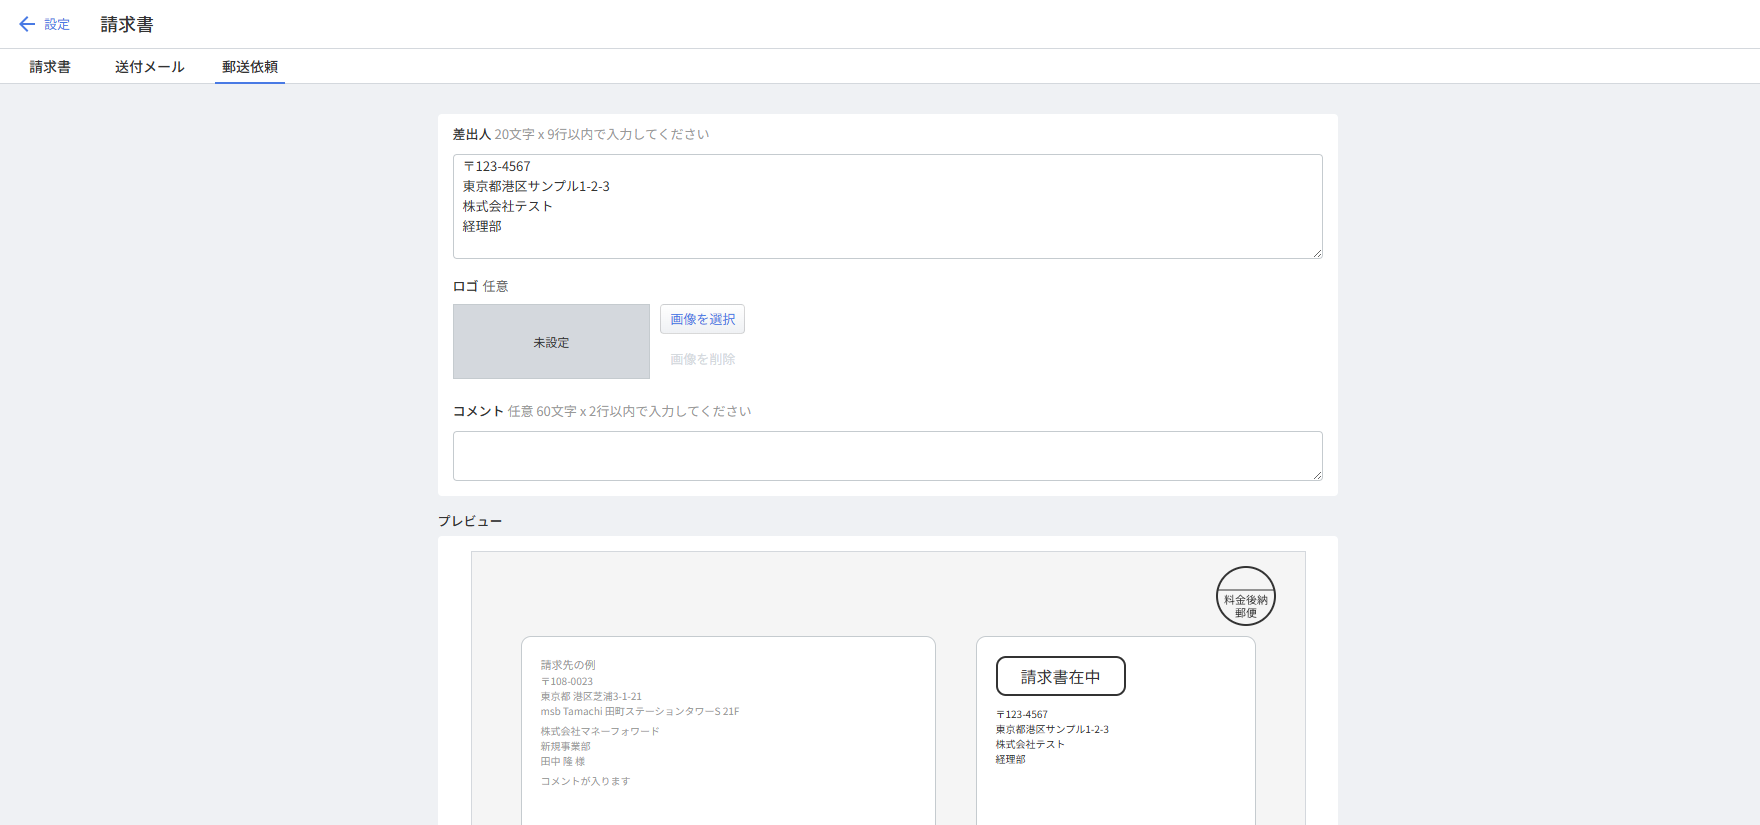The image size is (1760, 825).
Task: Go back via the 設定 link
Action: pos(57,24)
